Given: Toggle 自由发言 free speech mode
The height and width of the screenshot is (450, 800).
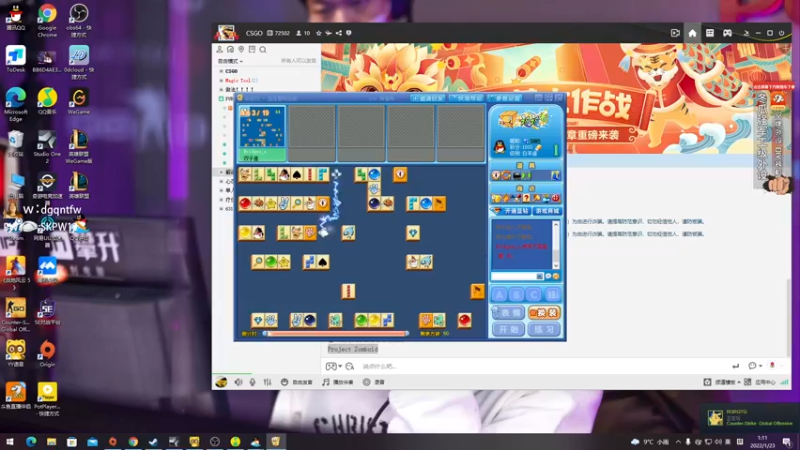Looking at the screenshot, I should click(x=296, y=382).
